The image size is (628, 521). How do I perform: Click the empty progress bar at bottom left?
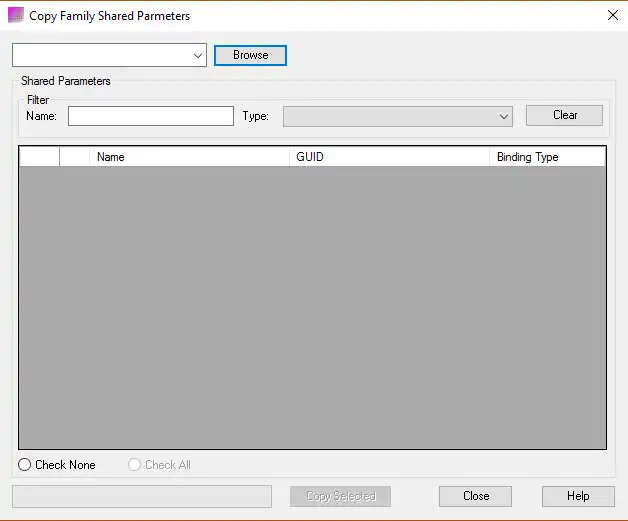click(142, 496)
